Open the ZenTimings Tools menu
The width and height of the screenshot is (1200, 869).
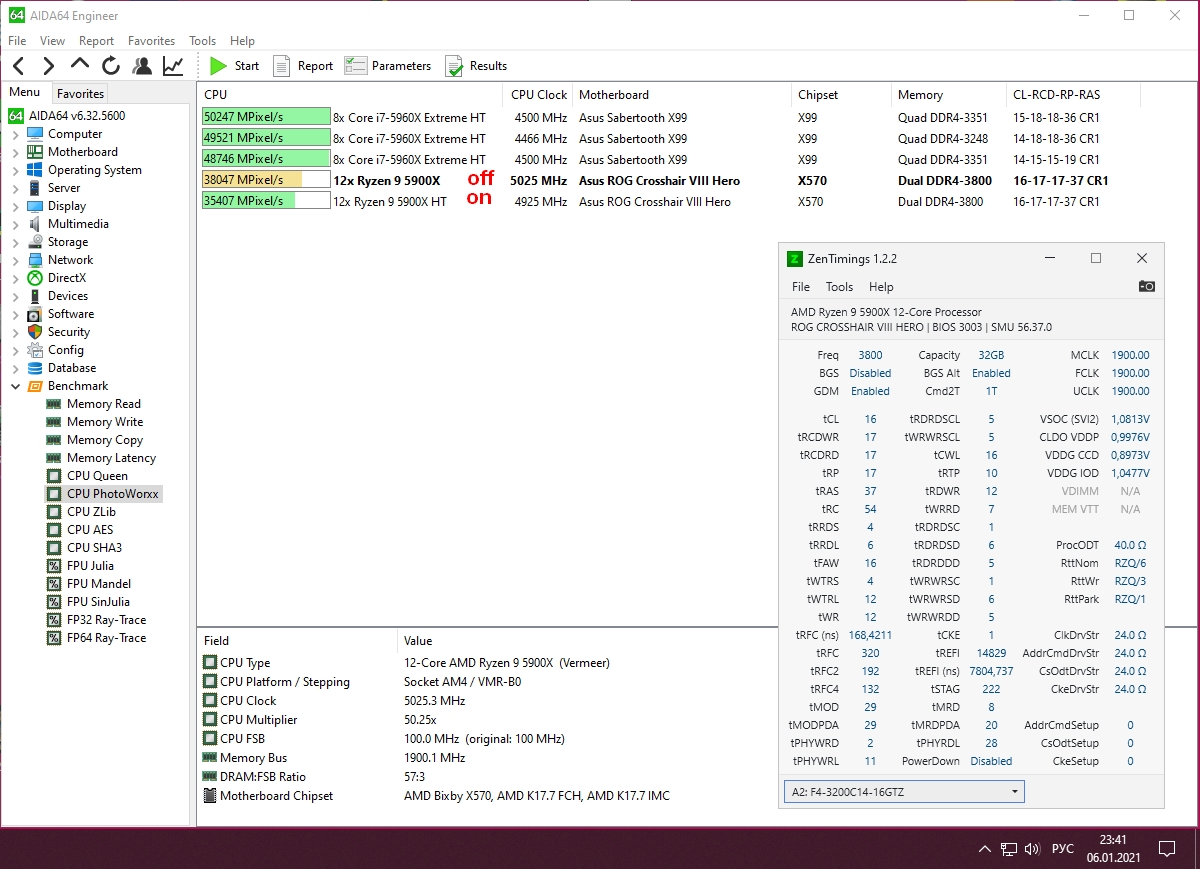tap(839, 286)
